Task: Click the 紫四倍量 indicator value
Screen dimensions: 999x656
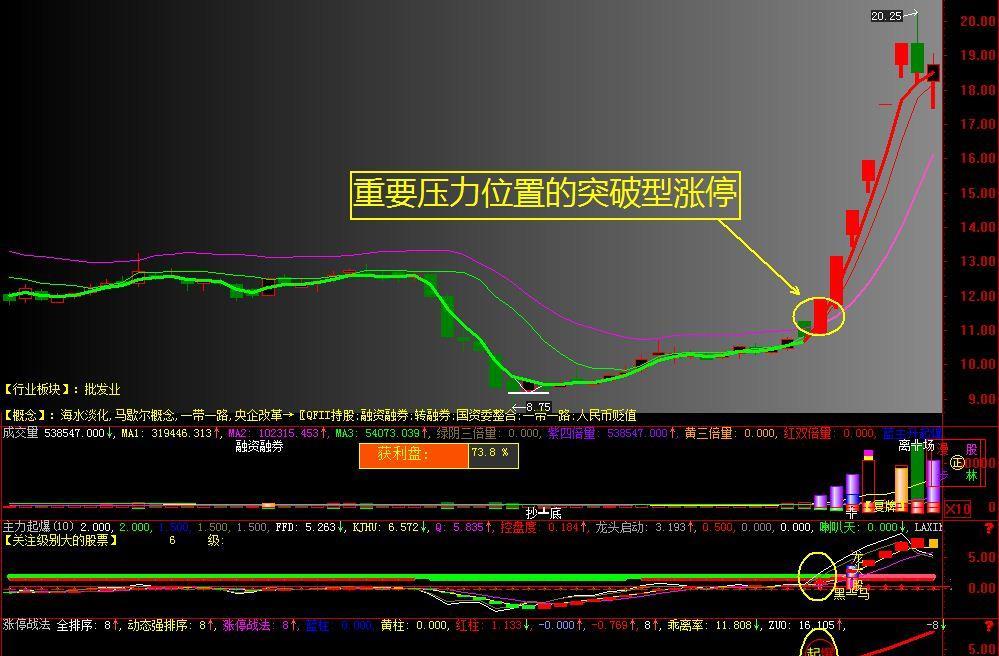Action: 608,433
